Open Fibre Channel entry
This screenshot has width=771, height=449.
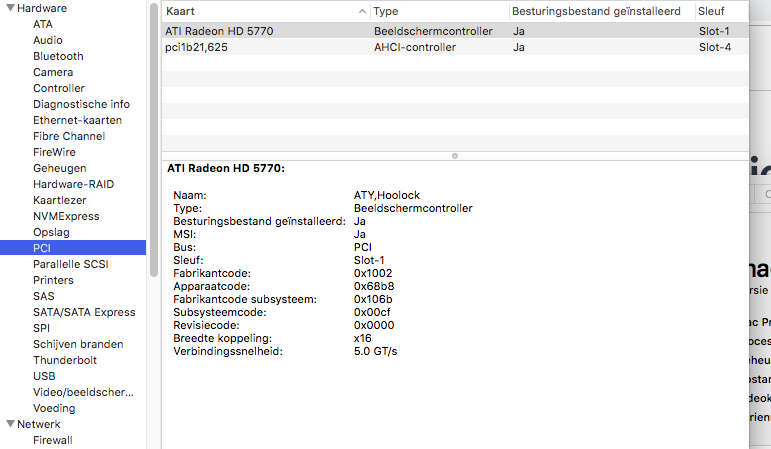69,136
